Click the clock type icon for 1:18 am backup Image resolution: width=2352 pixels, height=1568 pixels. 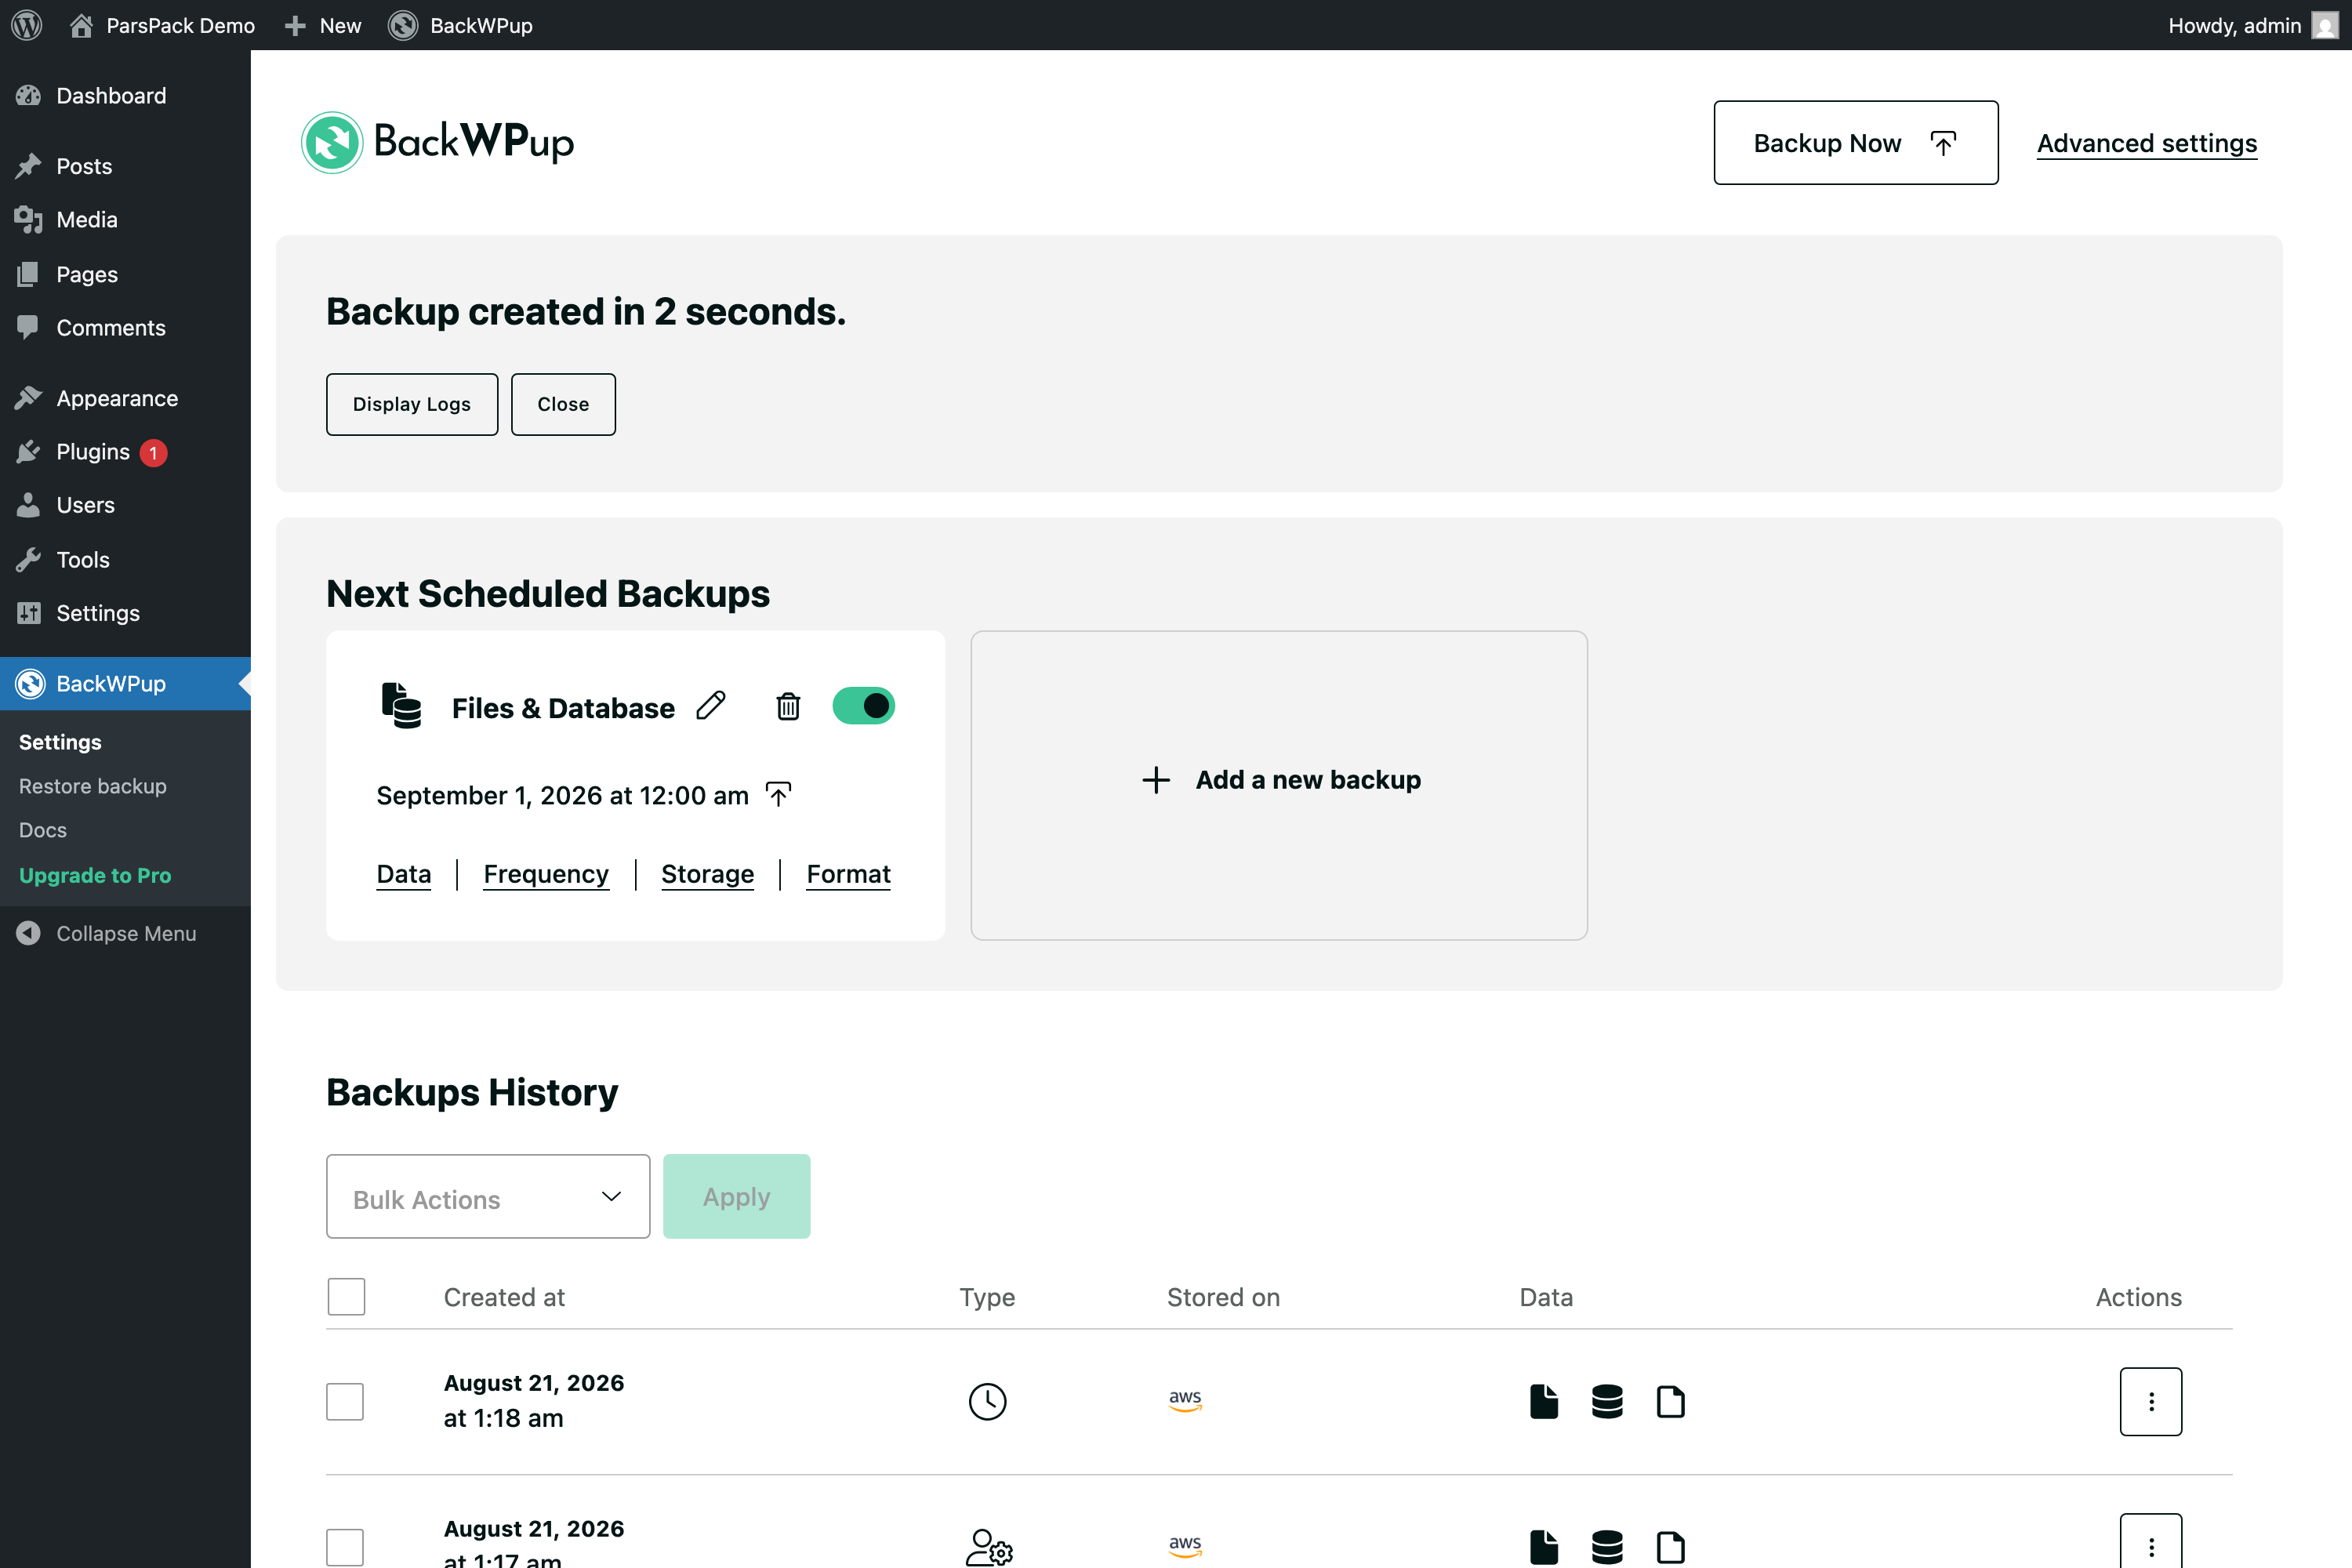click(x=988, y=1401)
